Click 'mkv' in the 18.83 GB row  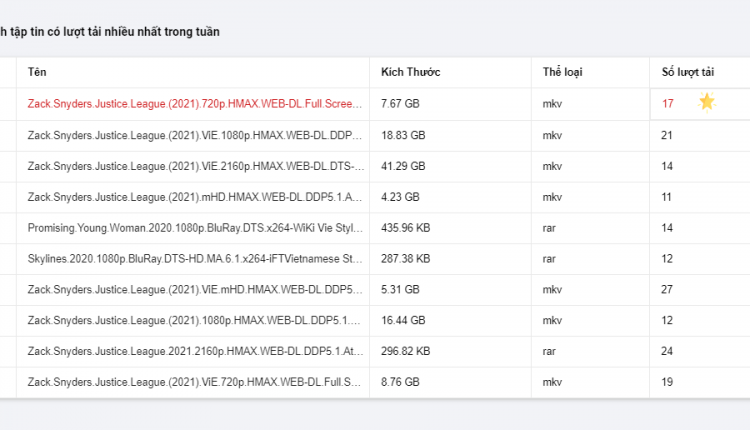tap(552, 135)
